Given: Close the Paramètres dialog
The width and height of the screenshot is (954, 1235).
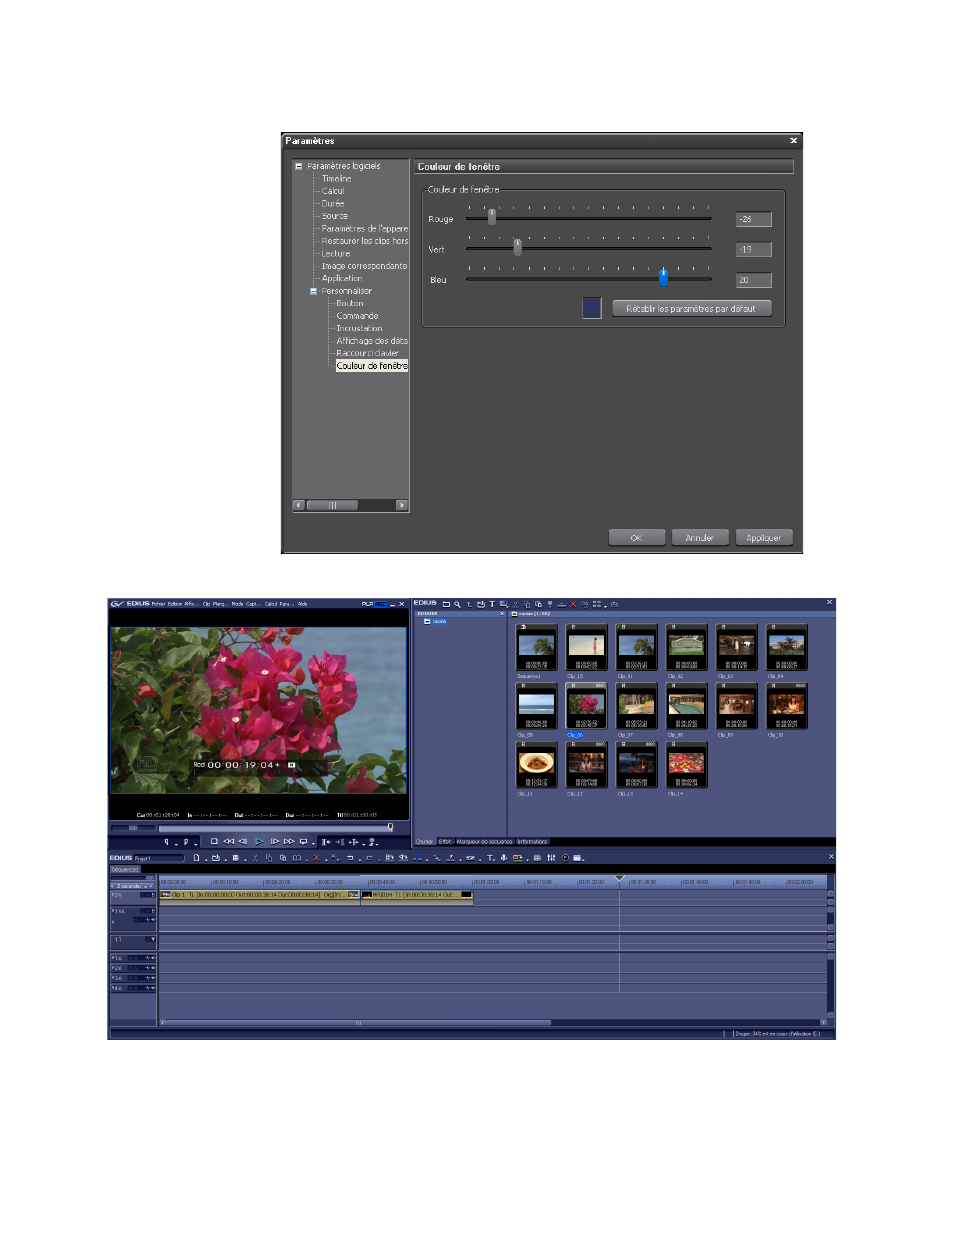Looking at the screenshot, I should point(793,141).
